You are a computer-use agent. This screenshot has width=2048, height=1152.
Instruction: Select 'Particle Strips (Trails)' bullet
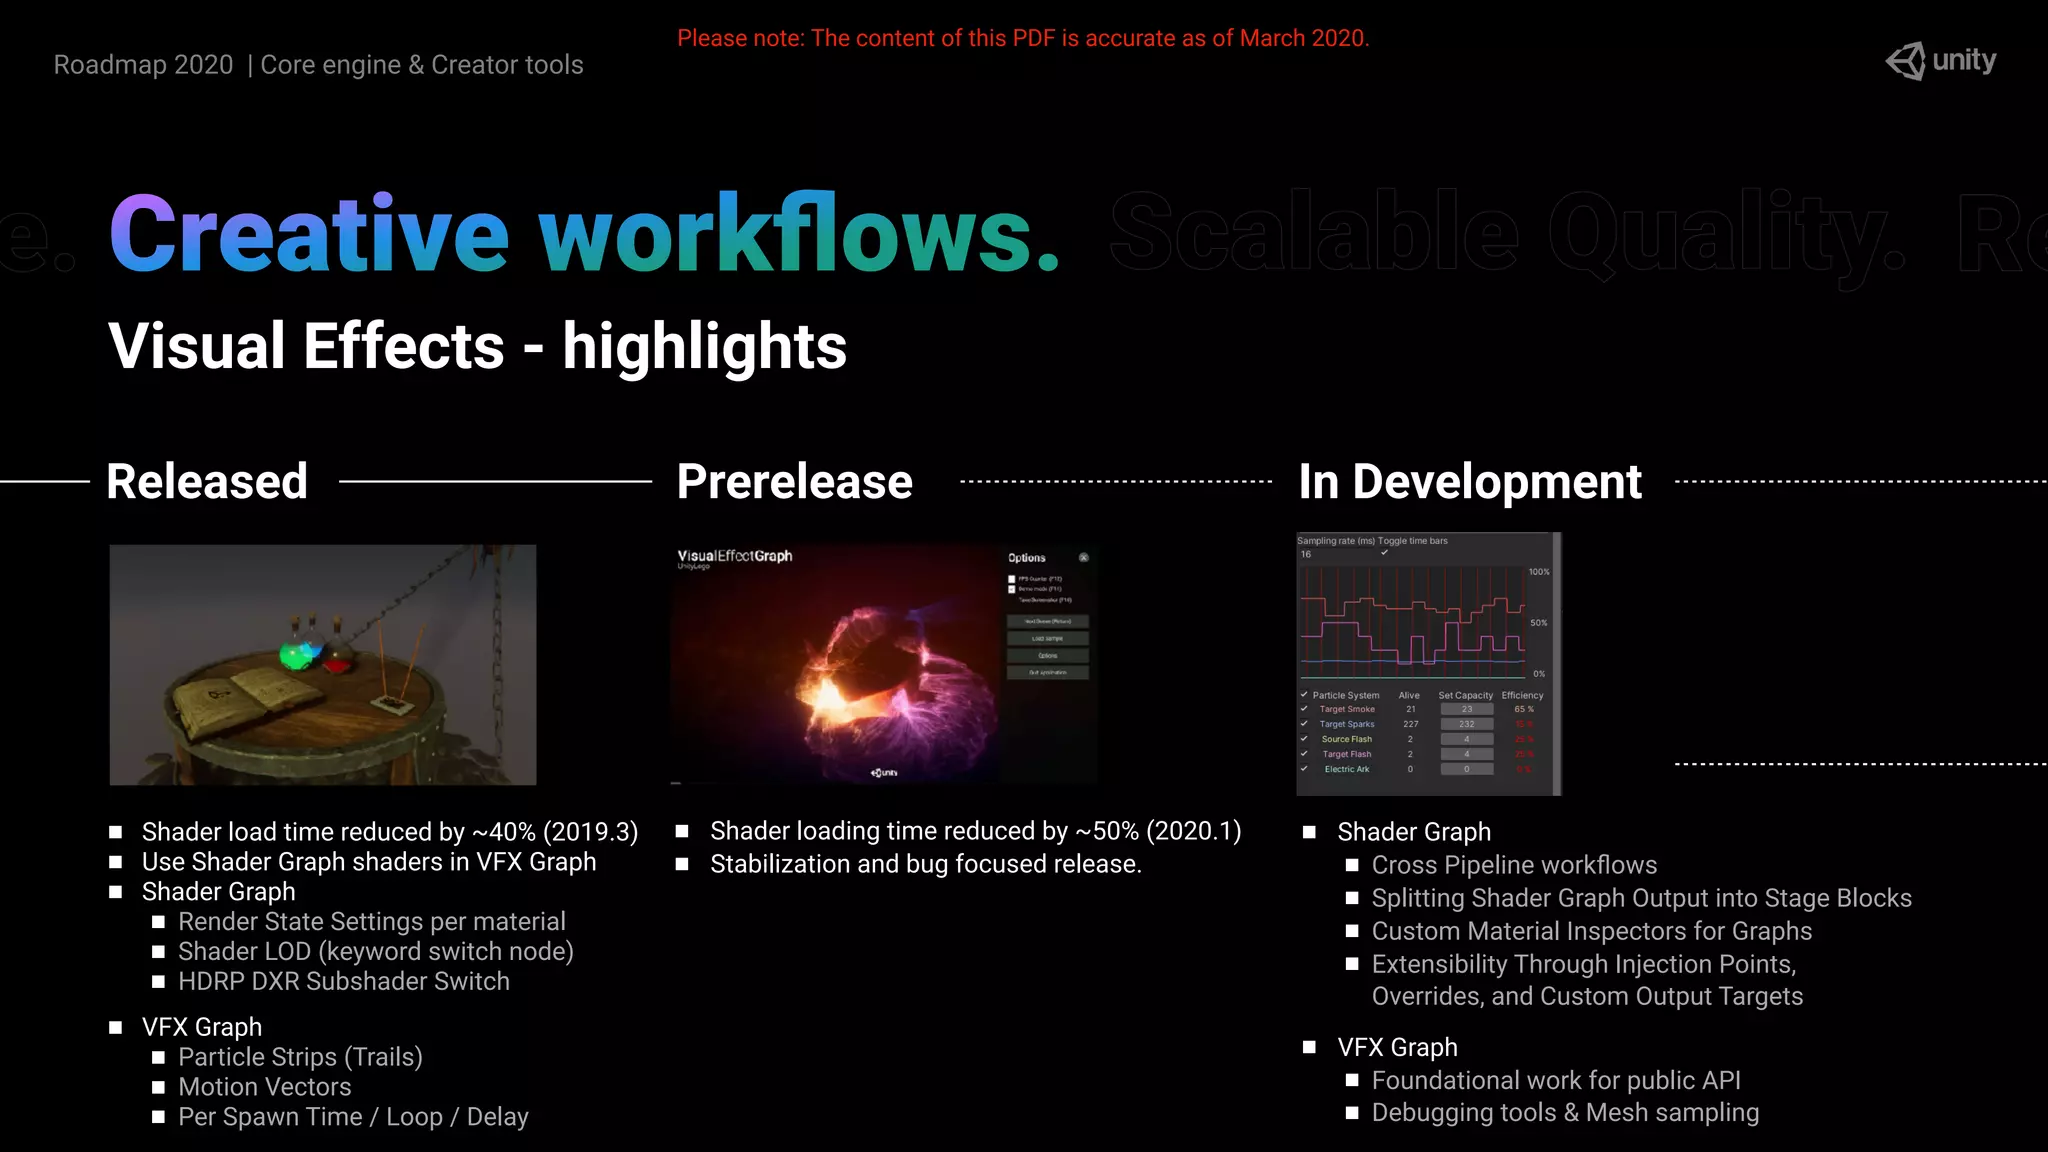[300, 1057]
